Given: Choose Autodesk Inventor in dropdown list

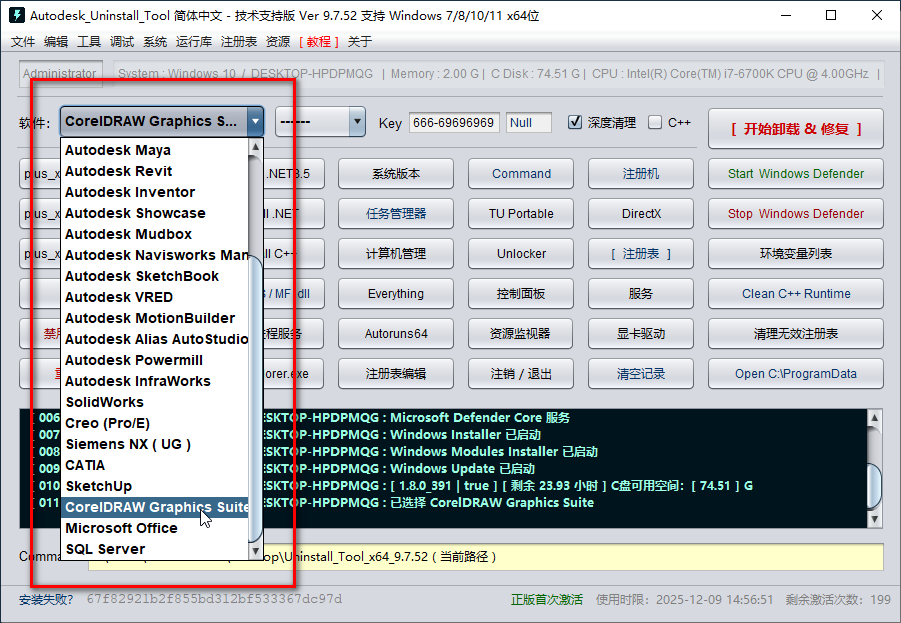Looking at the screenshot, I should (155, 192).
